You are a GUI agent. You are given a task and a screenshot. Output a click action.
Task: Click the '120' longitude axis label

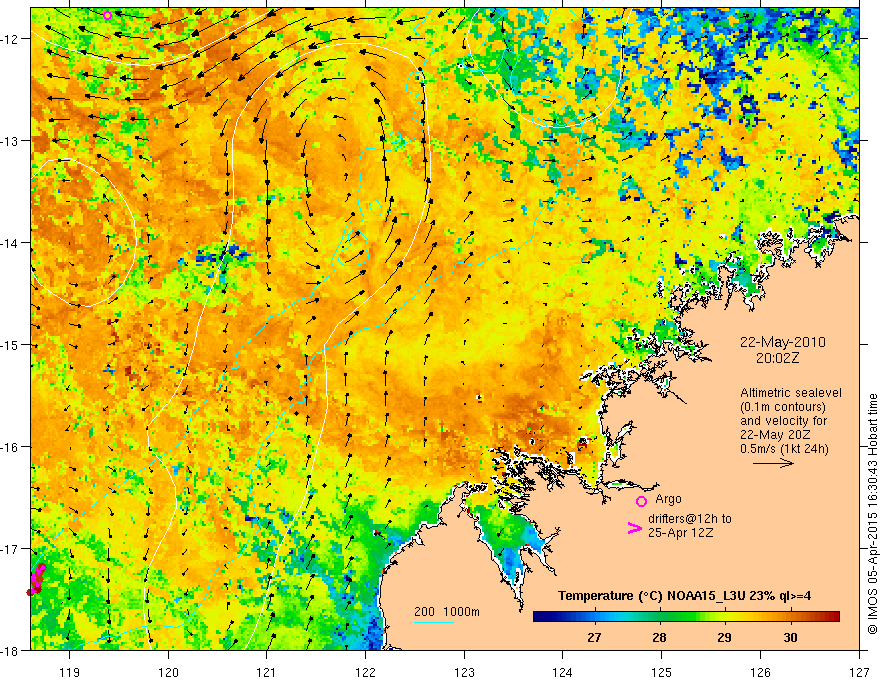tap(168, 672)
